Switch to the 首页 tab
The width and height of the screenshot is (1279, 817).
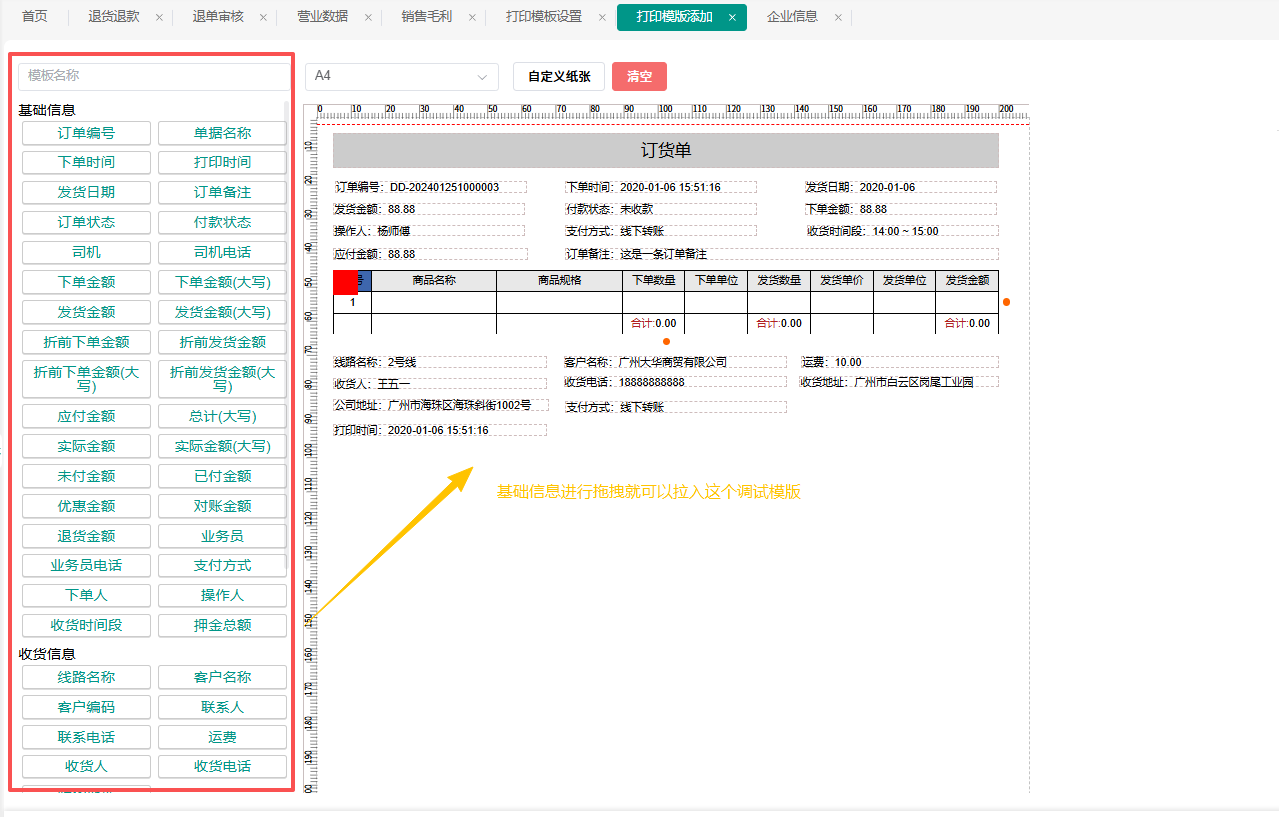35,17
